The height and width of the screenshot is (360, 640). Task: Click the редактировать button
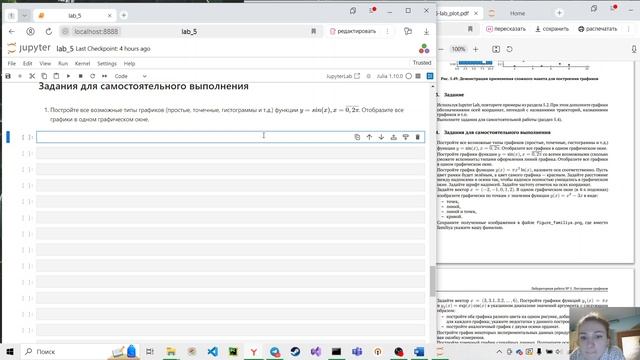353,31
